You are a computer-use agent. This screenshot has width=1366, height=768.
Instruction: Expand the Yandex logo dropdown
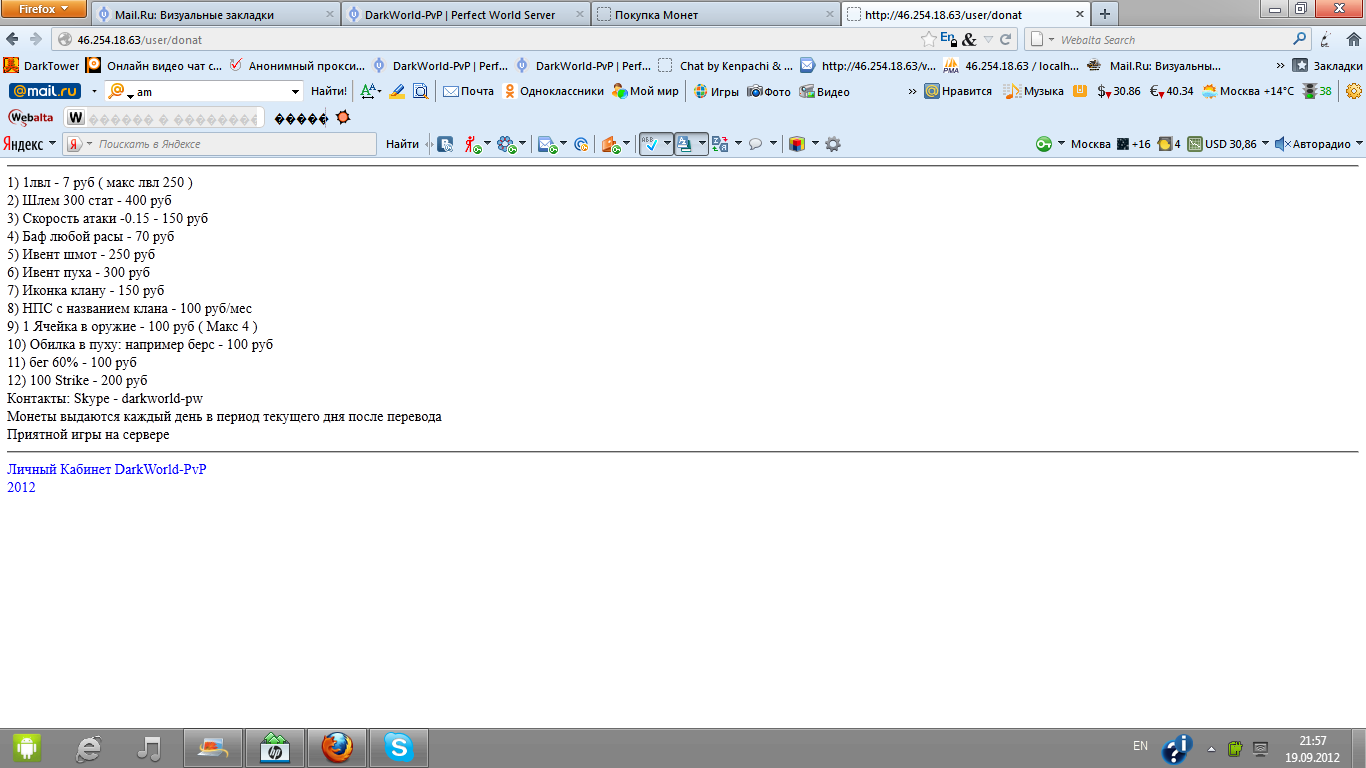[x=53, y=144]
